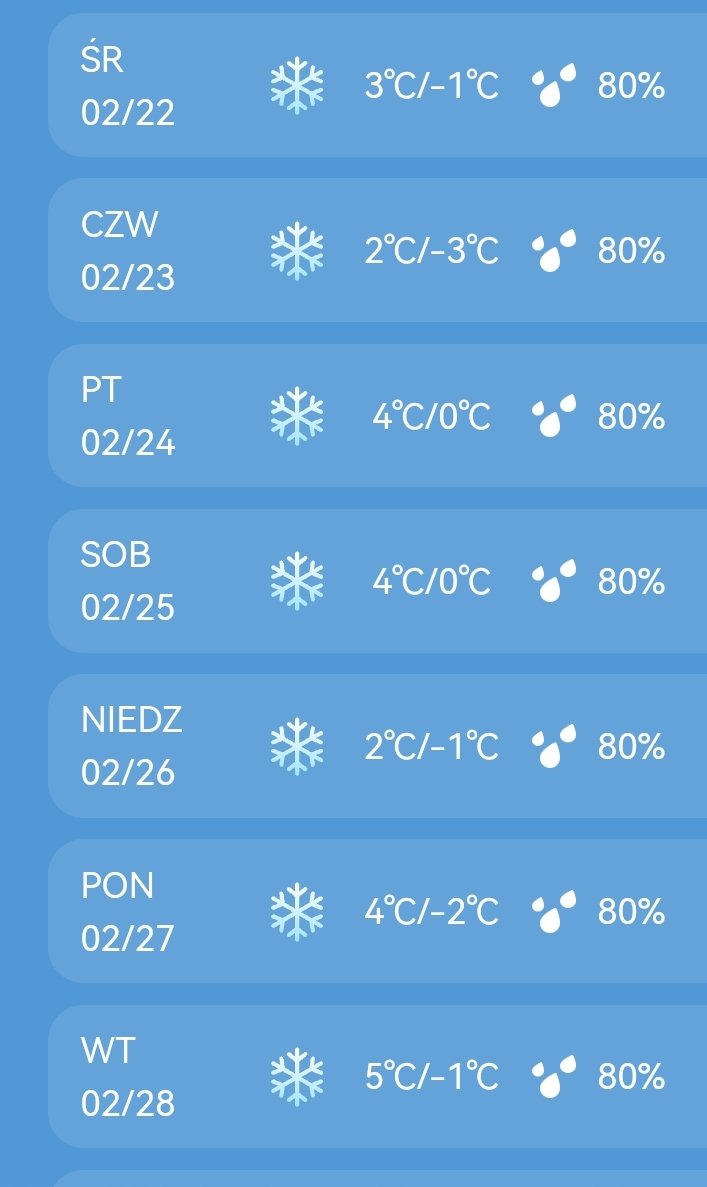Click the 4°C/-2°C temperature for PON

tap(431, 911)
